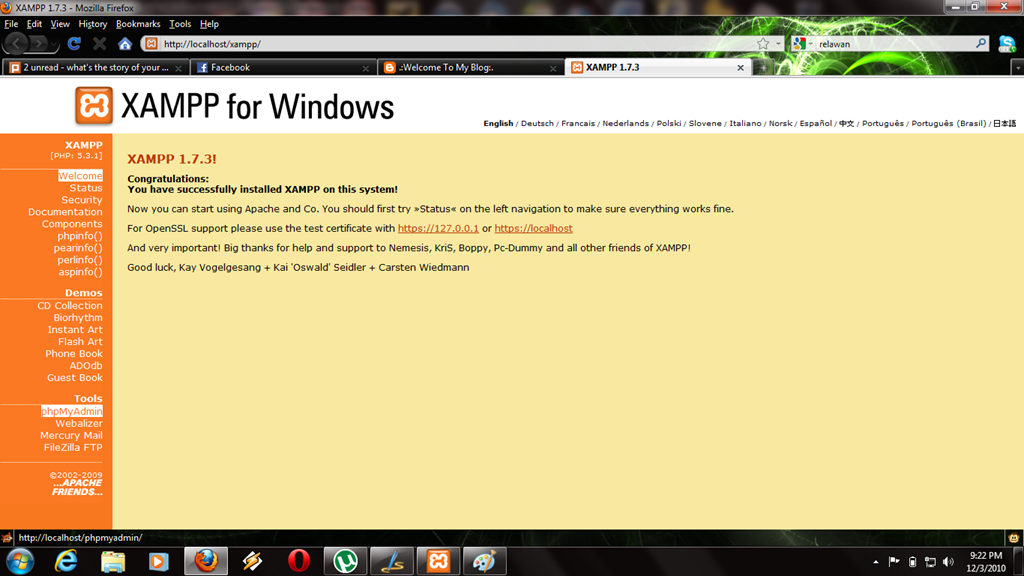This screenshot has width=1024, height=576.
Task: Open the Flash Art demo
Action: pyautogui.click(x=80, y=342)
